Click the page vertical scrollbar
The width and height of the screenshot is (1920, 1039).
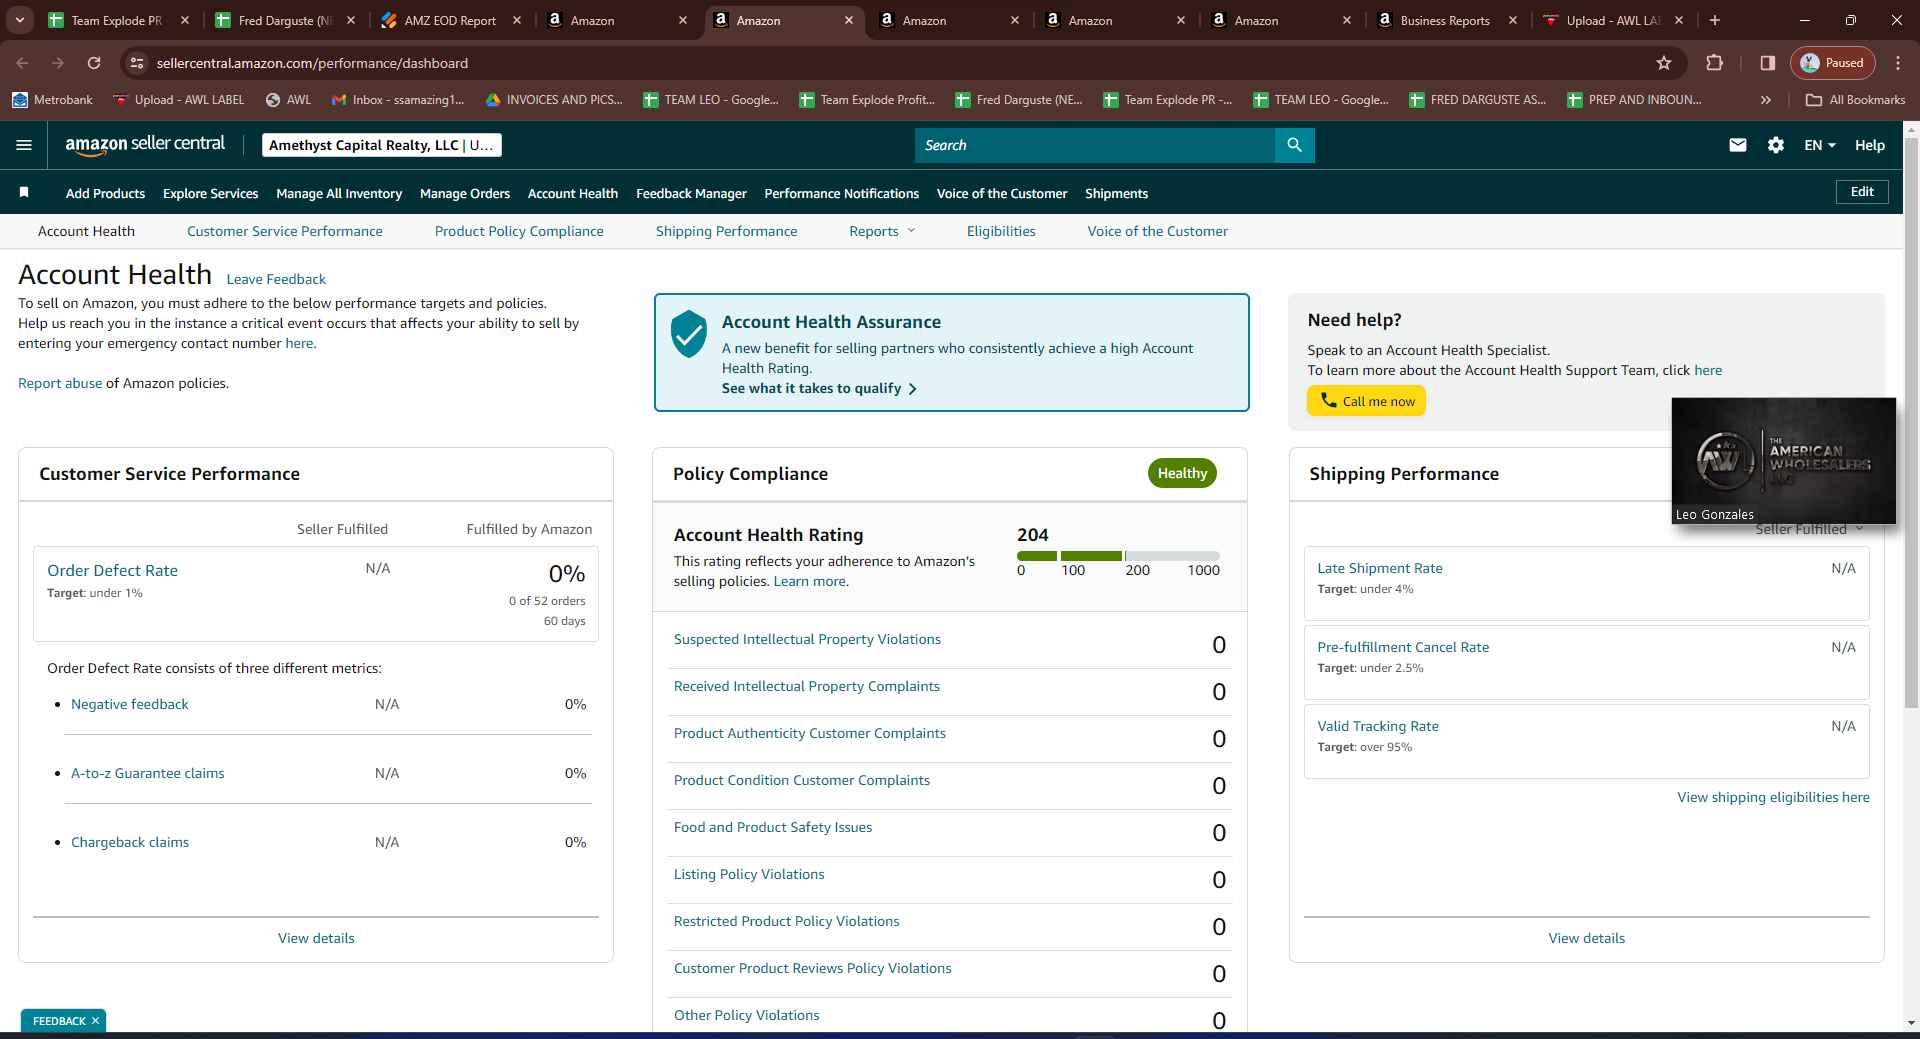[x=1911, y=423]
